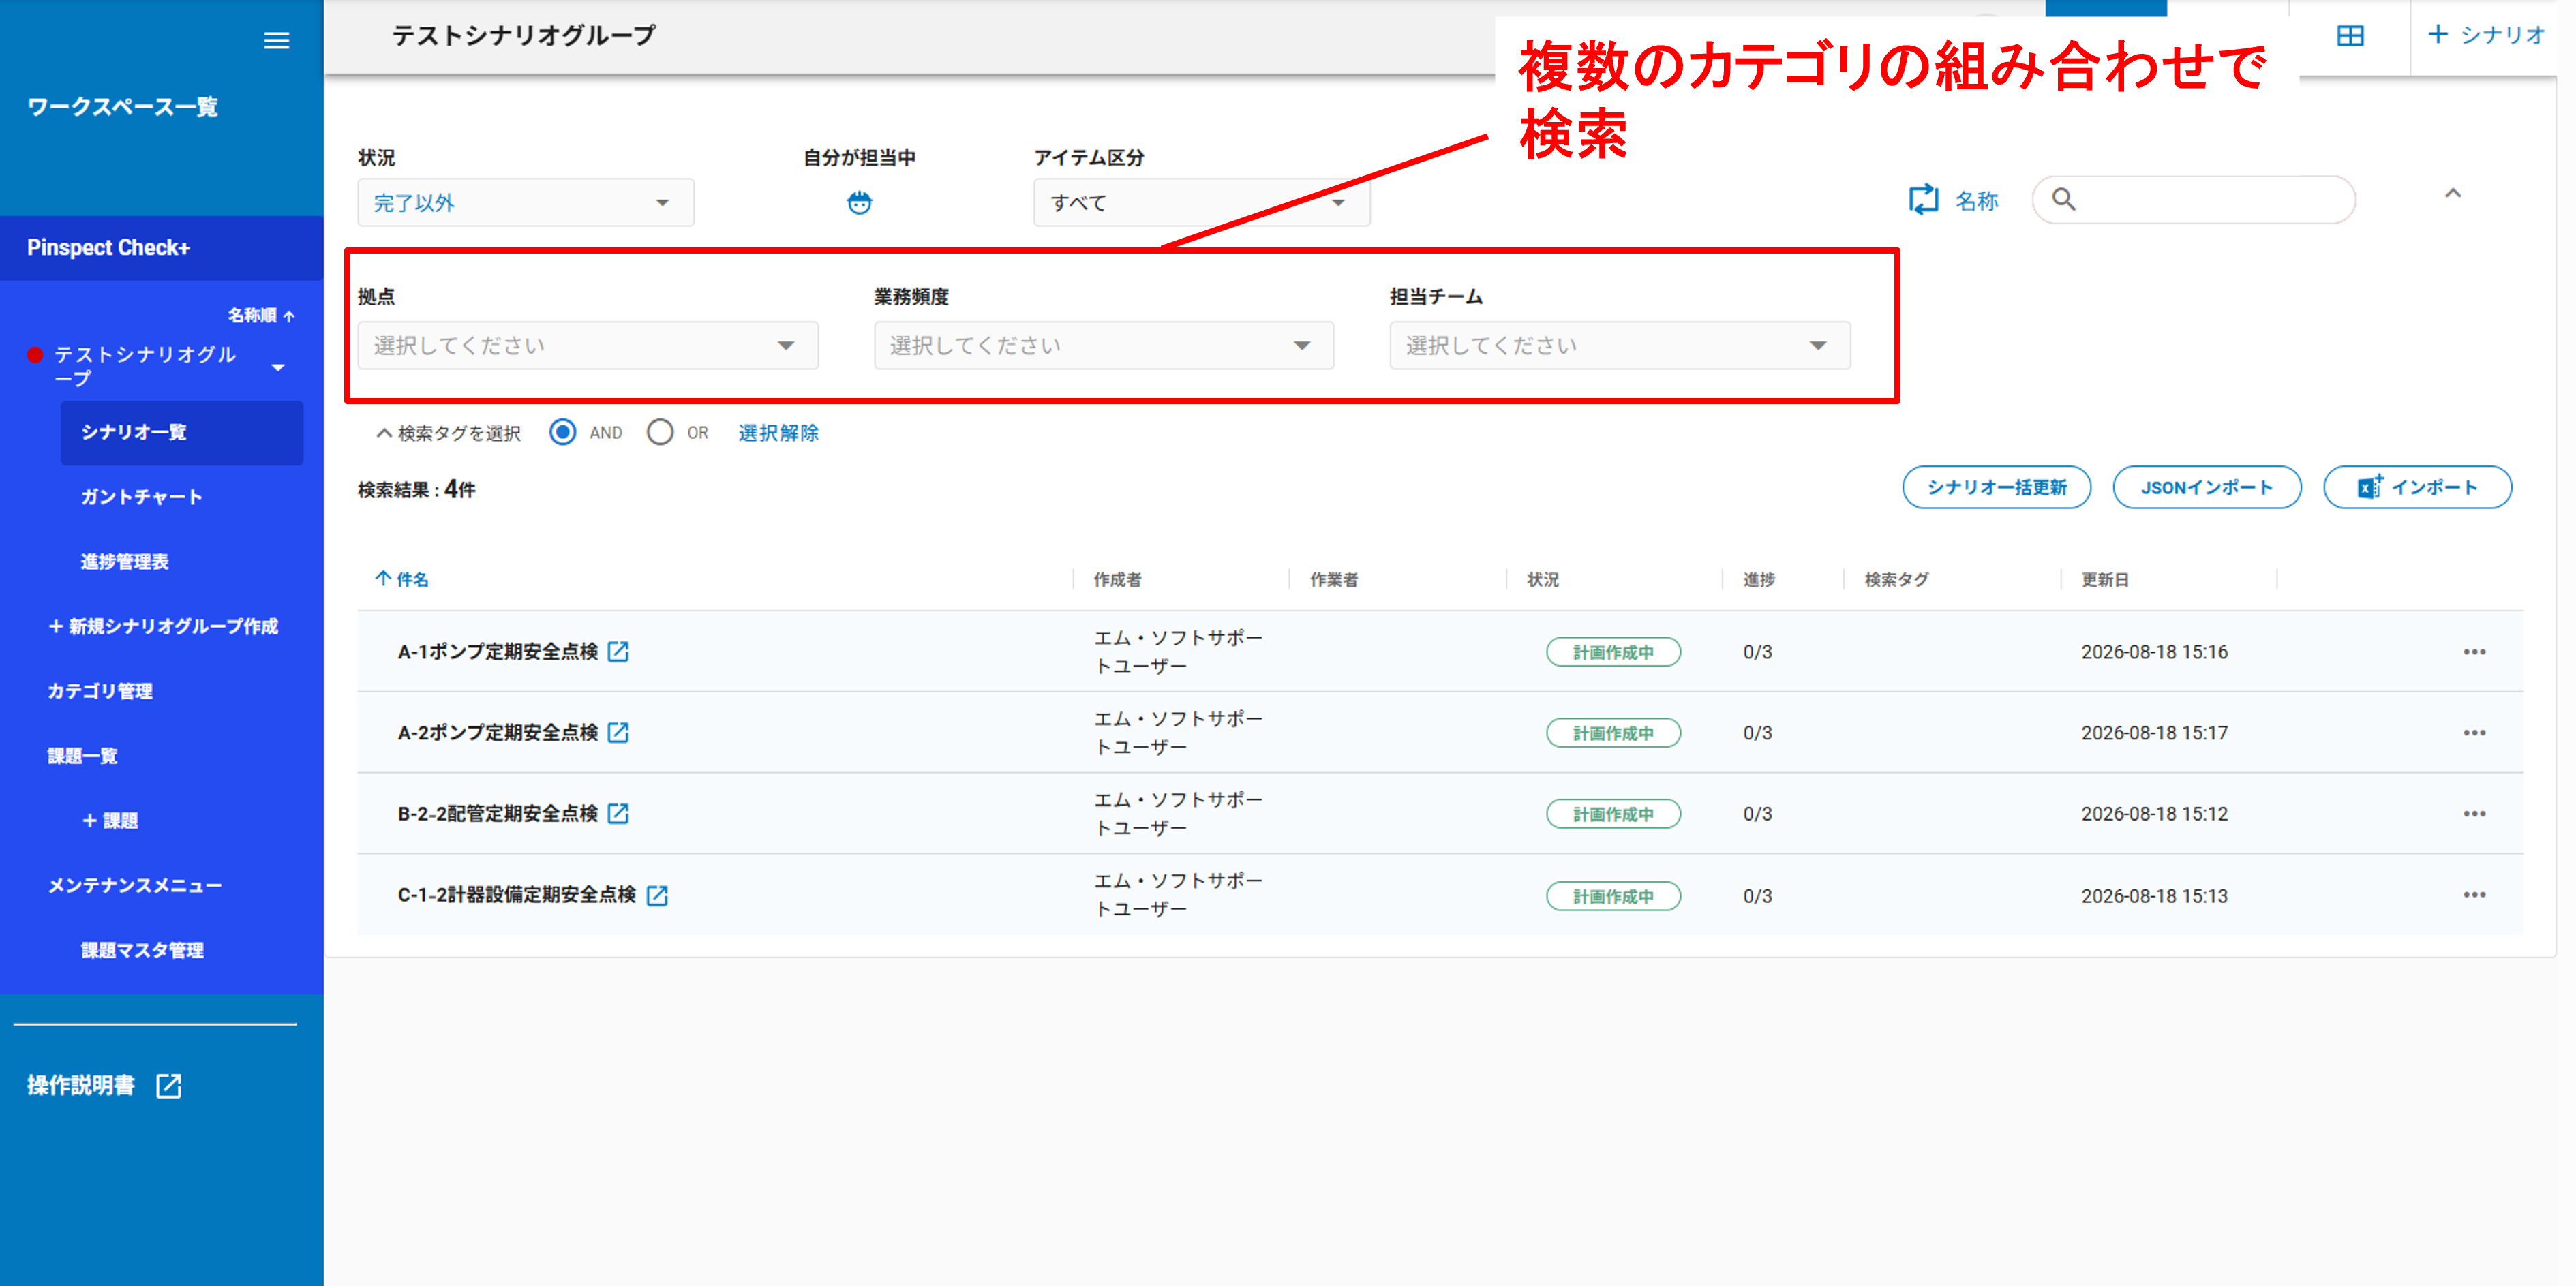The image size is (2576, 1286).
Task: Click the search magnifier icon
Action: click(2063, 200)
